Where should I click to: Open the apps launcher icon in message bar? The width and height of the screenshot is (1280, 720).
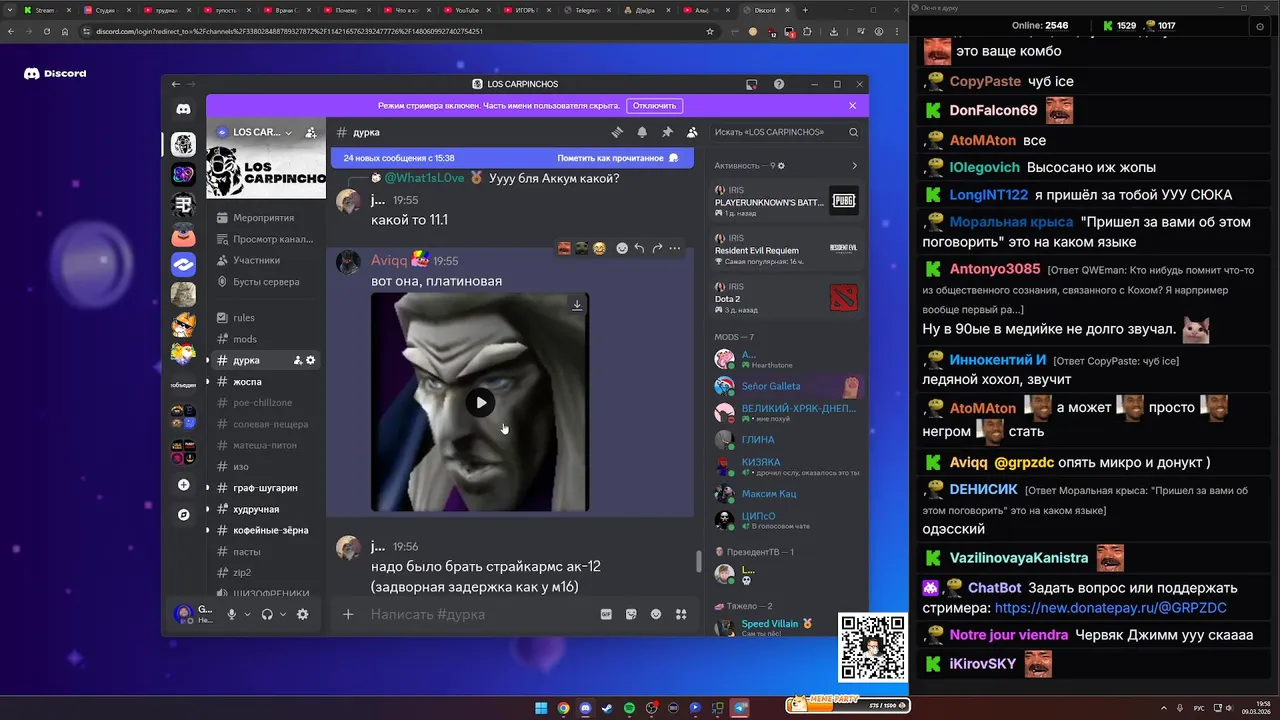click(x=681, y=614)
